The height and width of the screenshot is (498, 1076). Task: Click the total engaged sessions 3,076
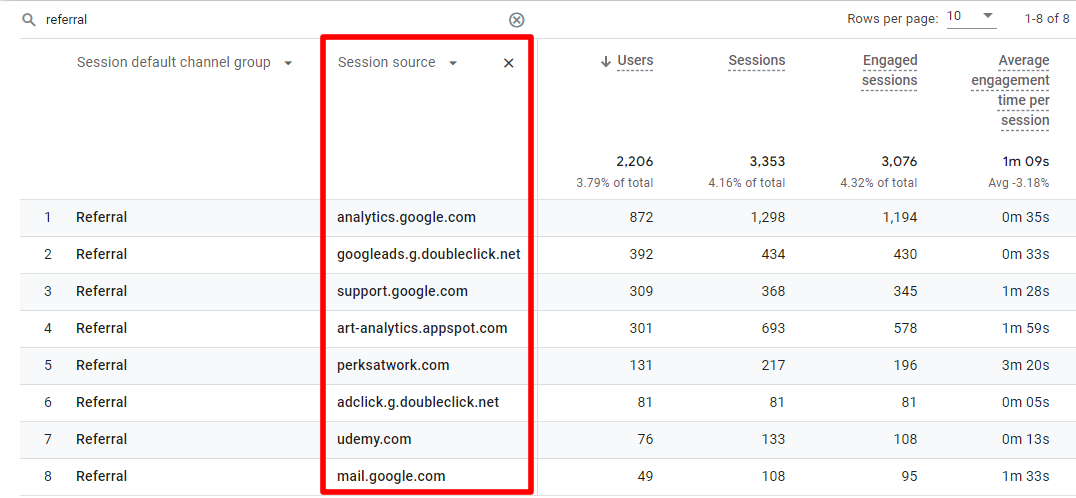pos(899,163)
